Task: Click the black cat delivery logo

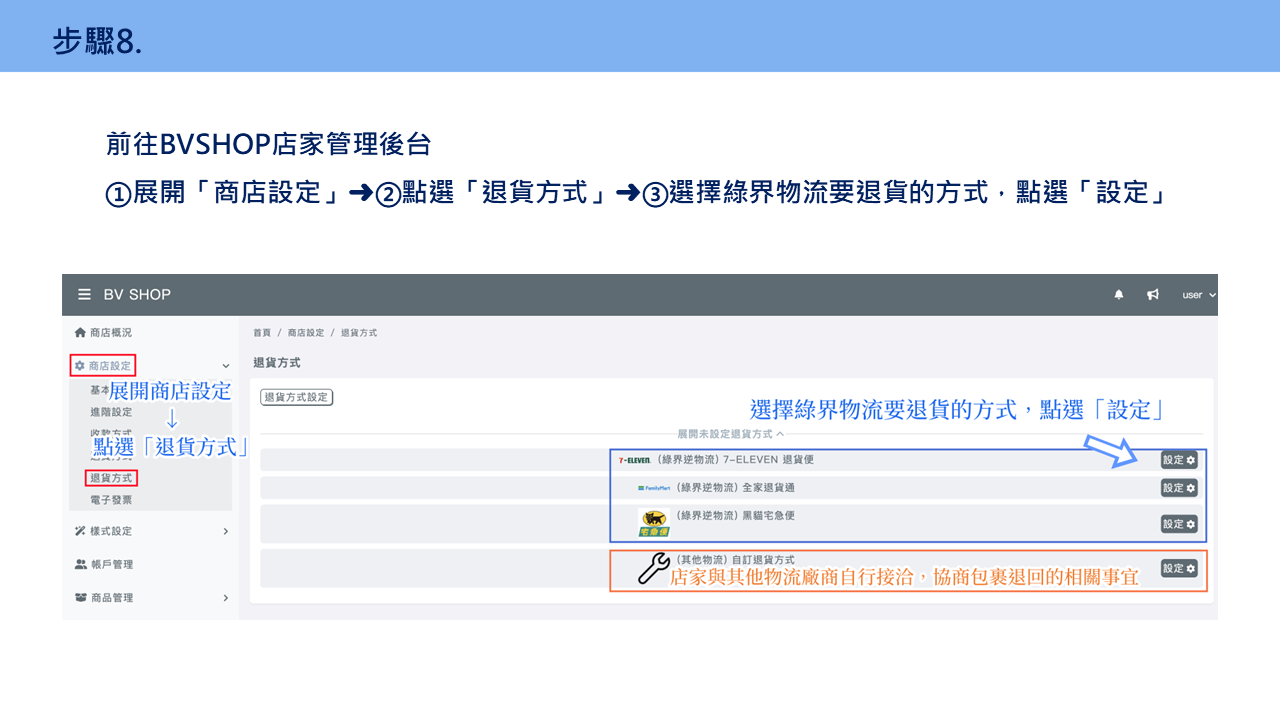Action: 654,523
